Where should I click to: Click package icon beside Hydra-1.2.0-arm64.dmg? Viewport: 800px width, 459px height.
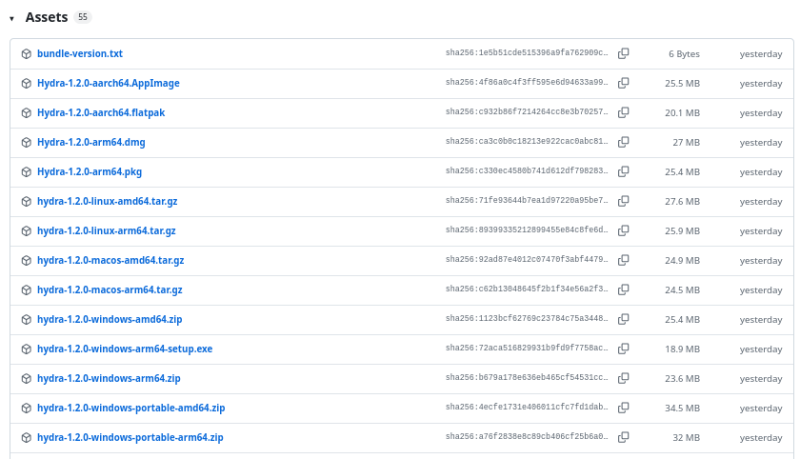[27, 142]
